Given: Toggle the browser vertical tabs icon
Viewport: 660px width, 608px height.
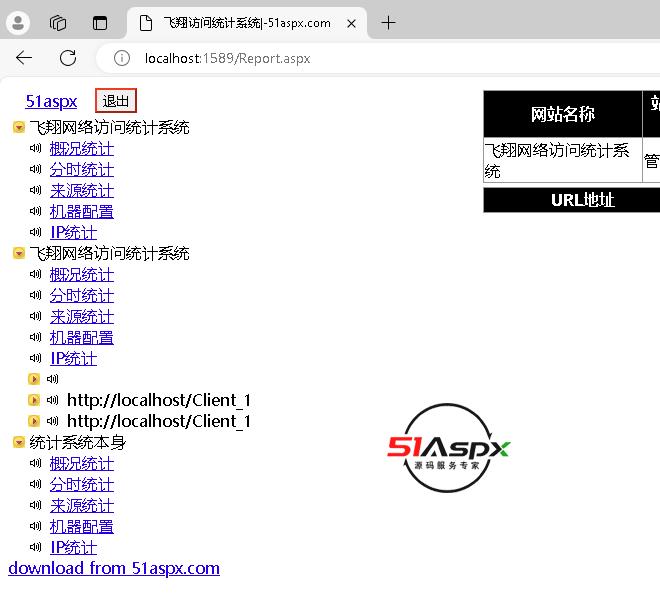Looking at the screenshot, I should coord(100,23).
